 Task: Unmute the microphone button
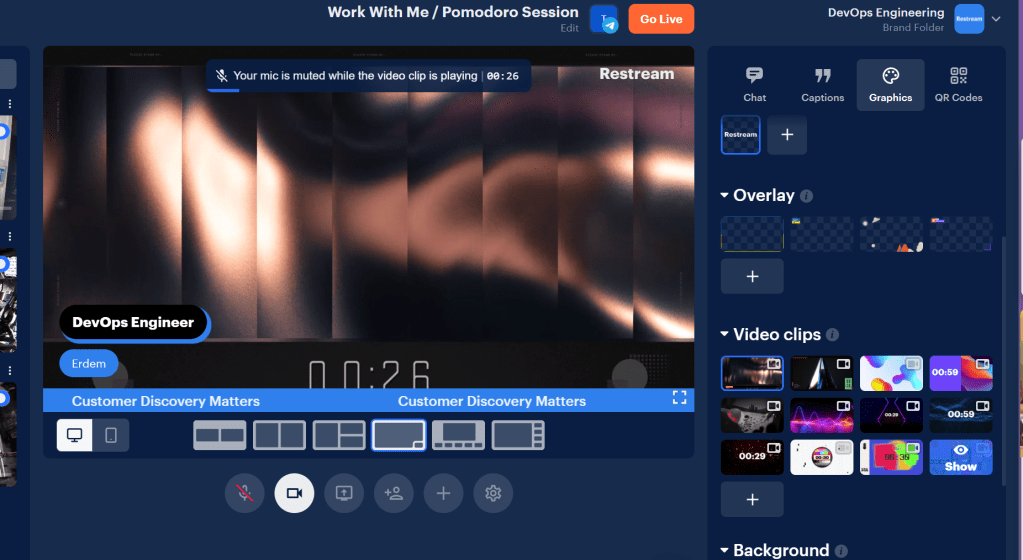click(245, 493)
